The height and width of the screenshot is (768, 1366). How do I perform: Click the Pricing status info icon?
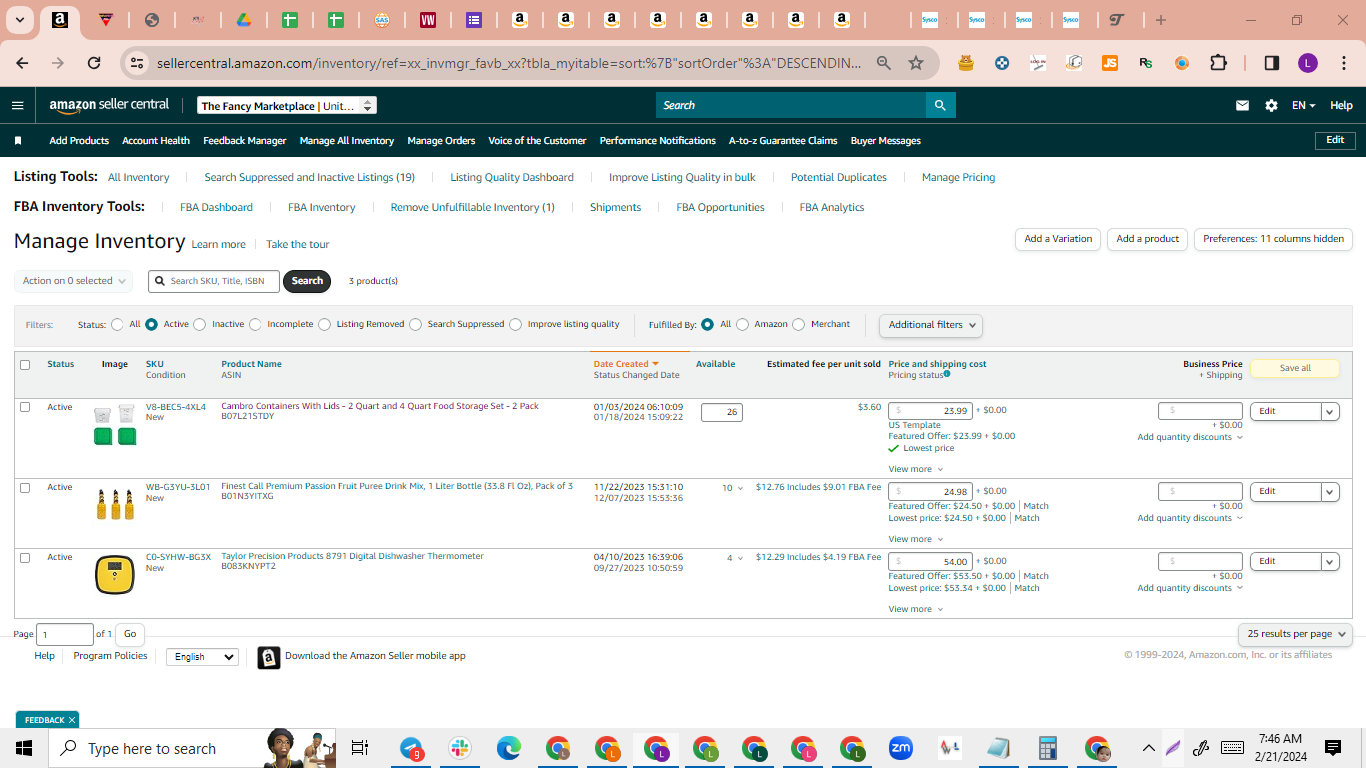[947, 374]
